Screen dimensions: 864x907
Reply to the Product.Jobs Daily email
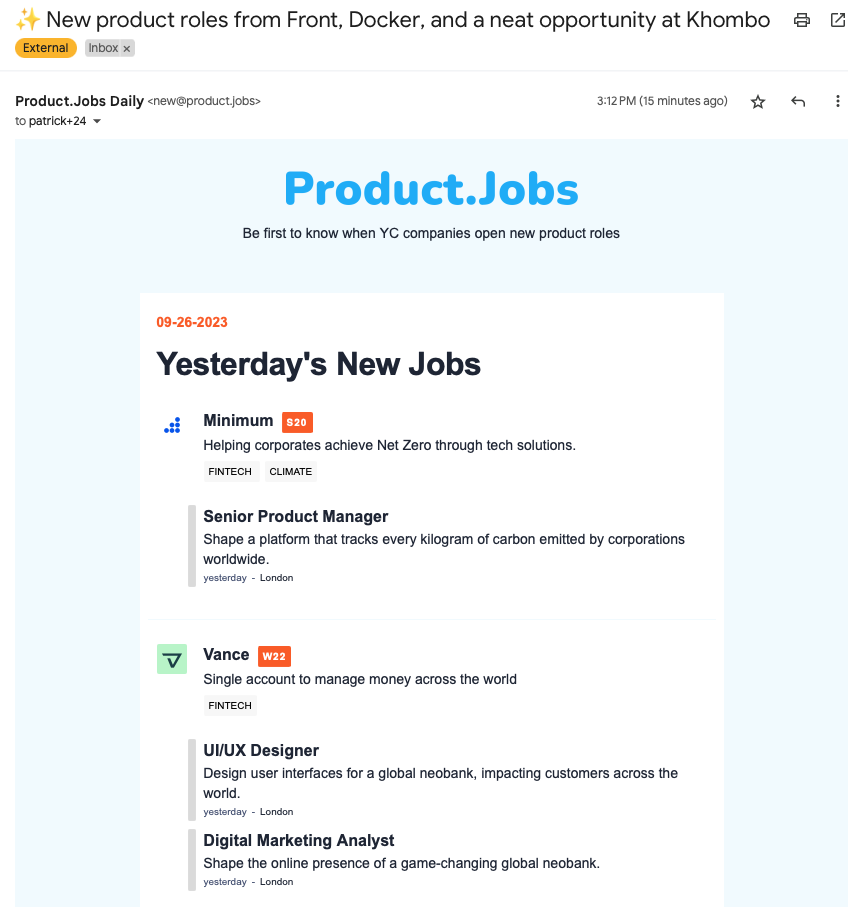[797, 101]
